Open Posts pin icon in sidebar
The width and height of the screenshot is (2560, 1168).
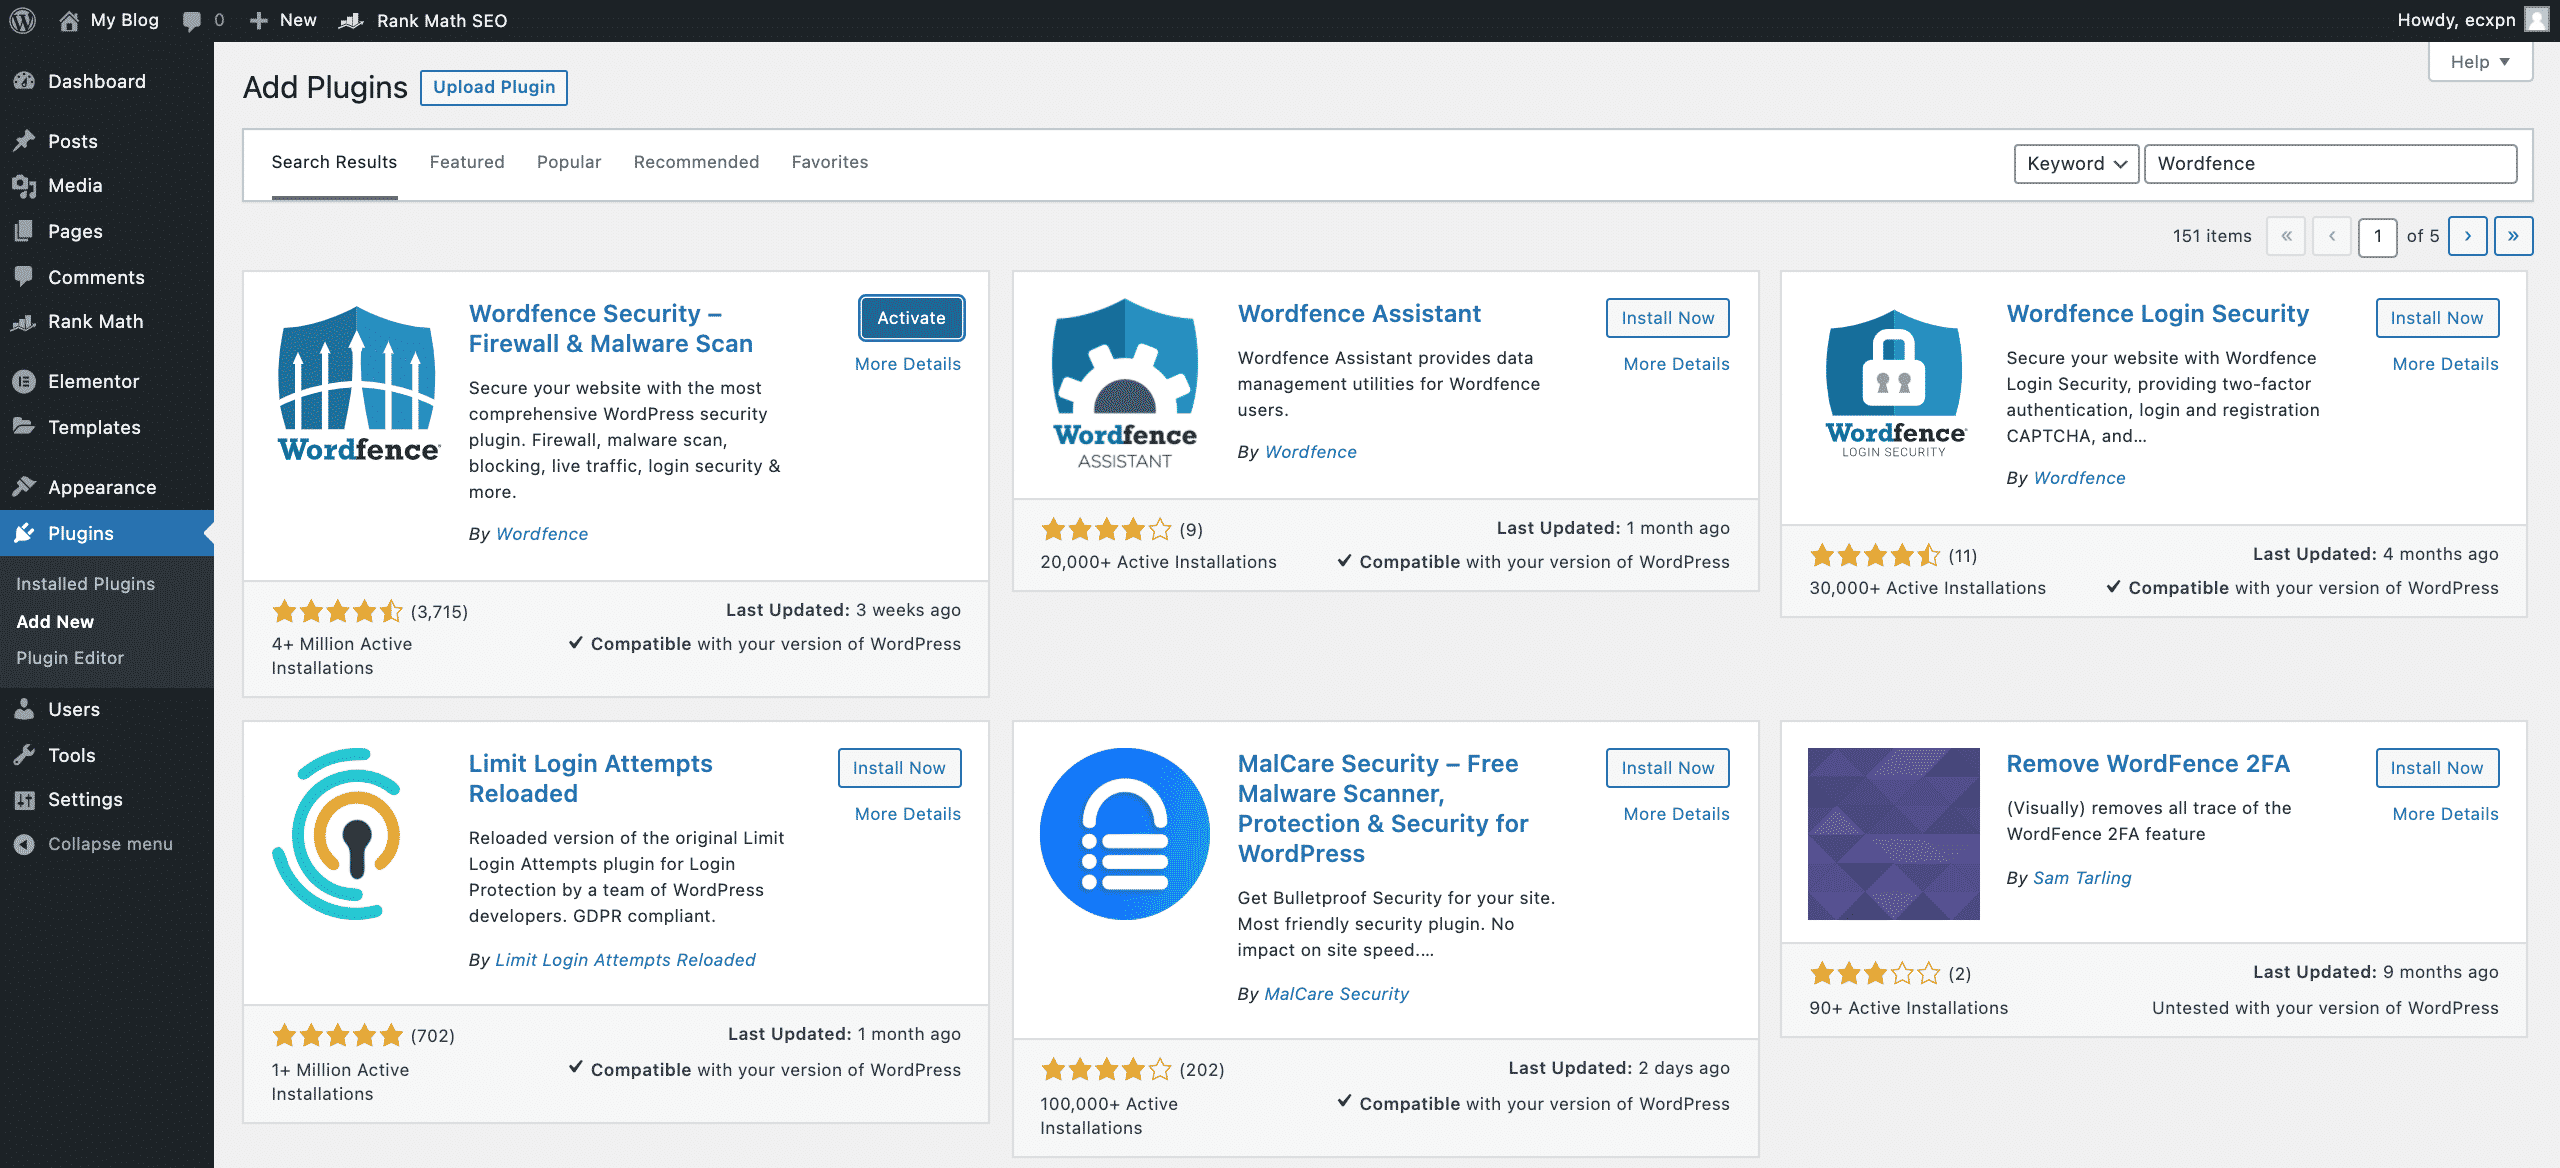tap(24, 141)
